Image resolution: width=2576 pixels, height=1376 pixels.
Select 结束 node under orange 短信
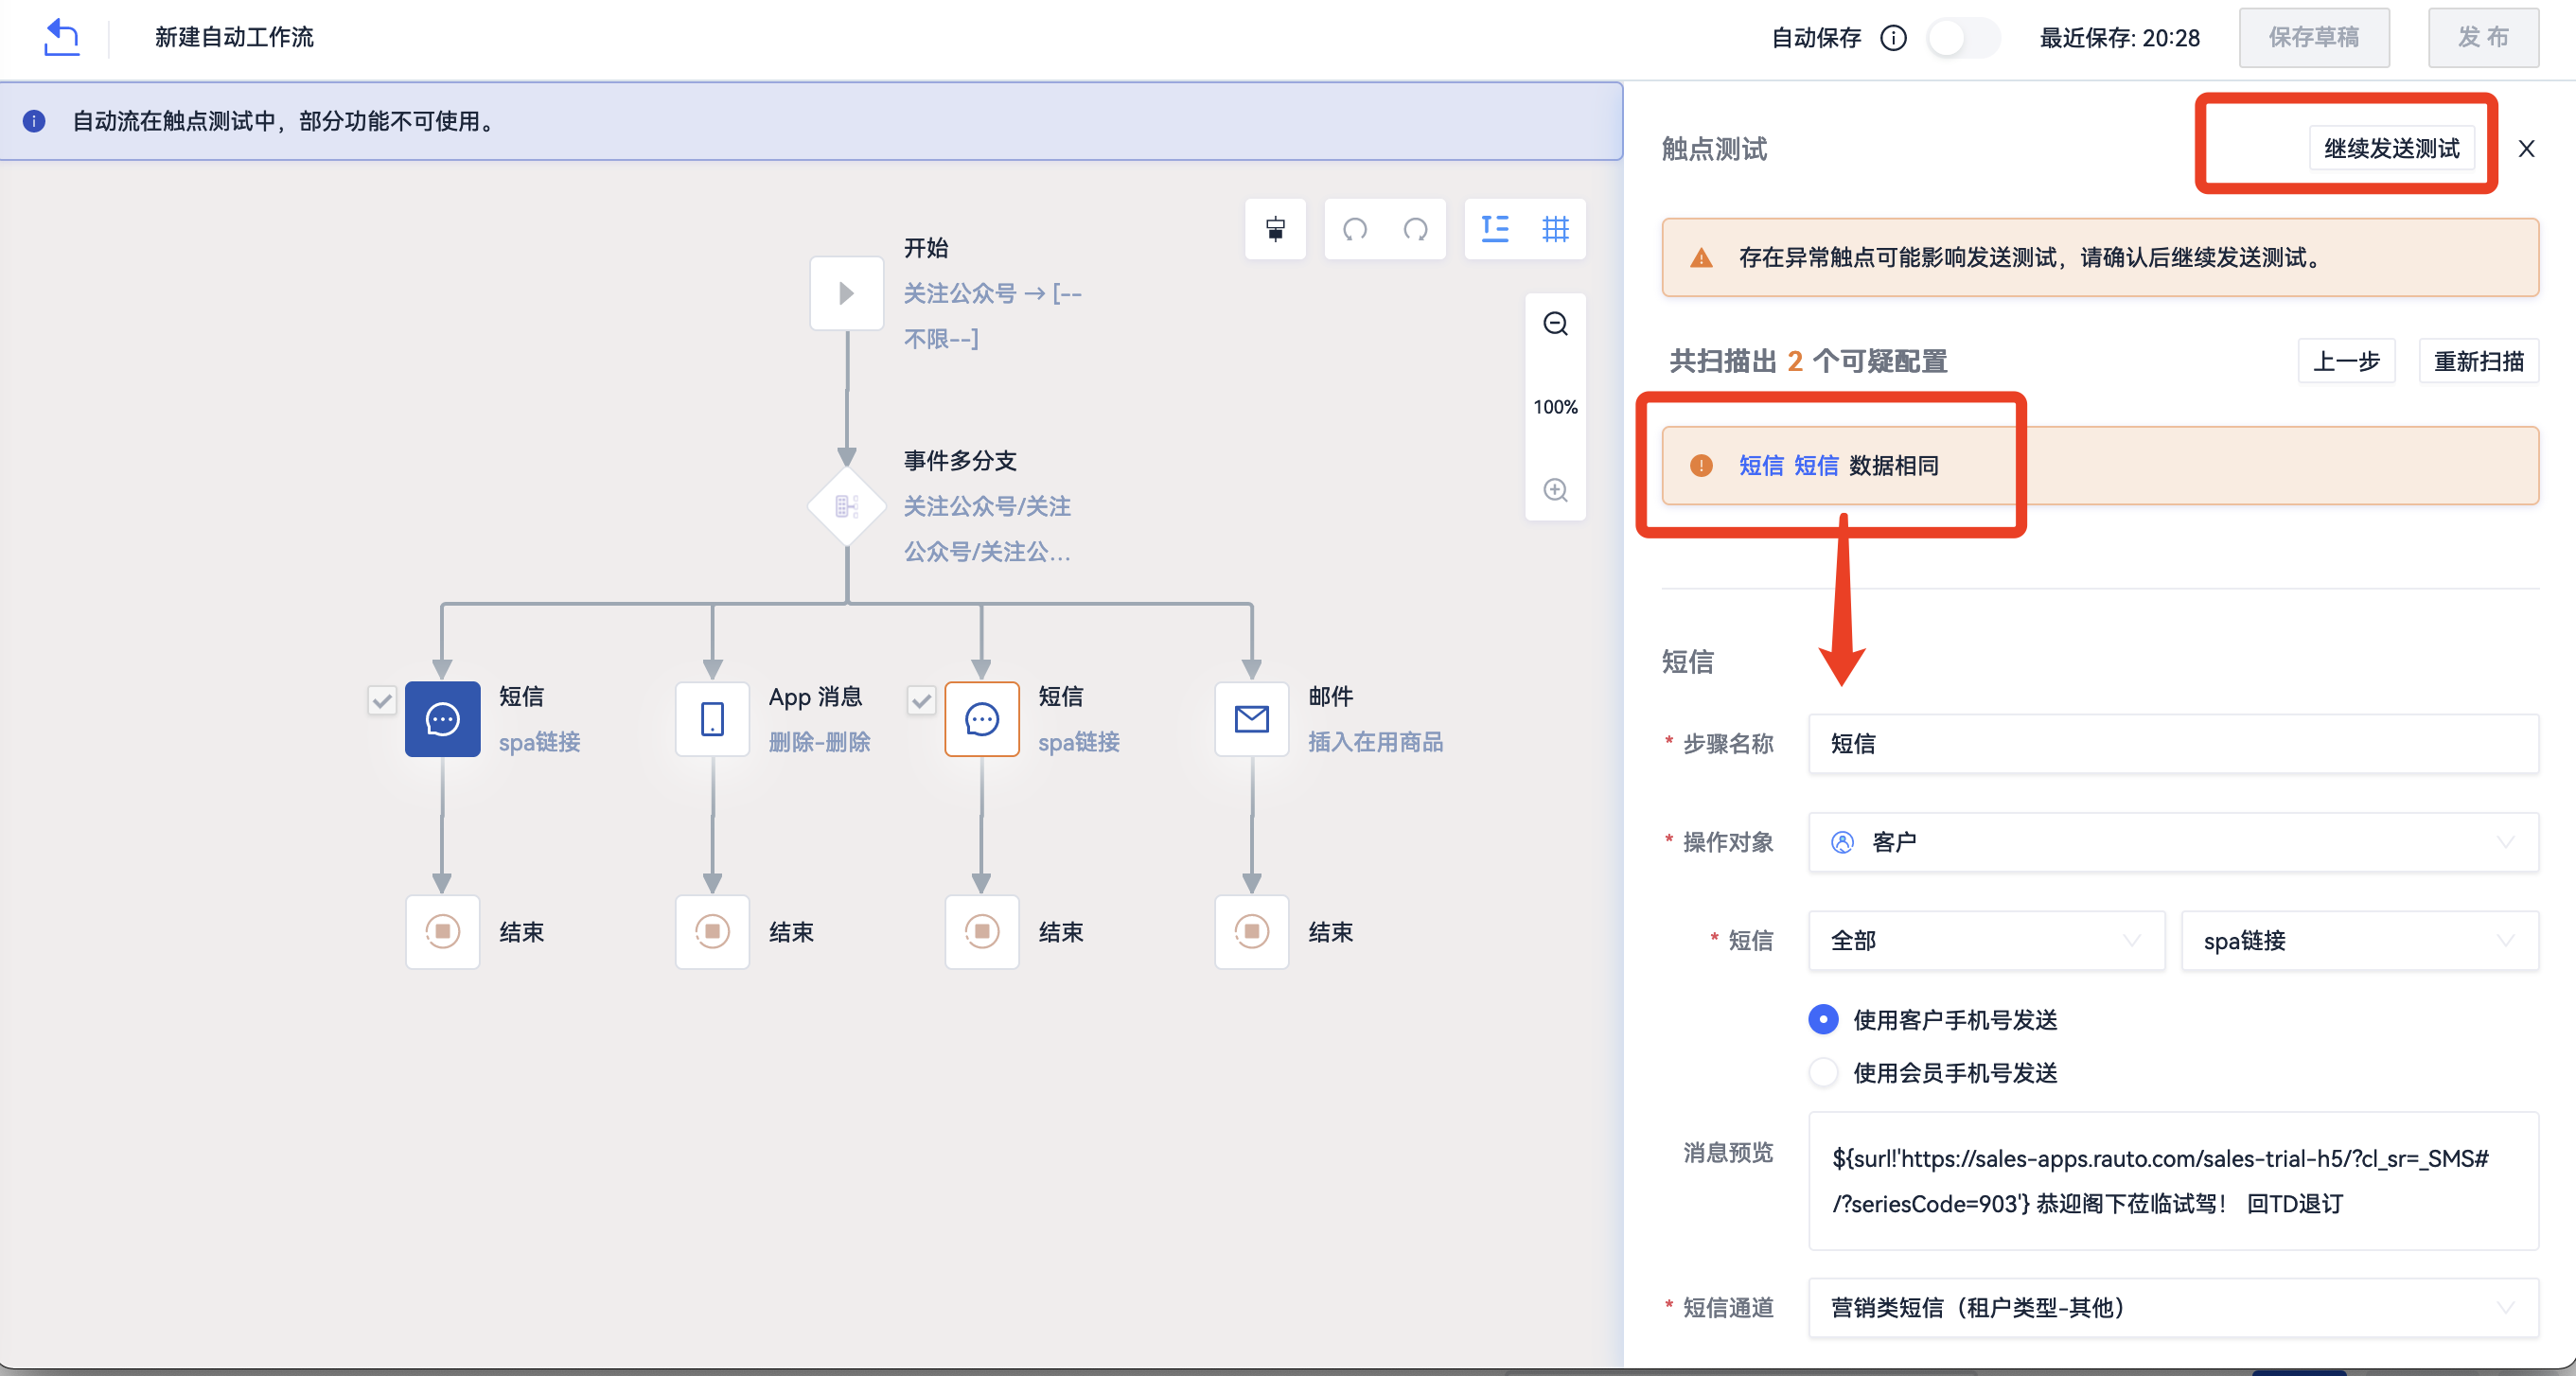point(982,932)
